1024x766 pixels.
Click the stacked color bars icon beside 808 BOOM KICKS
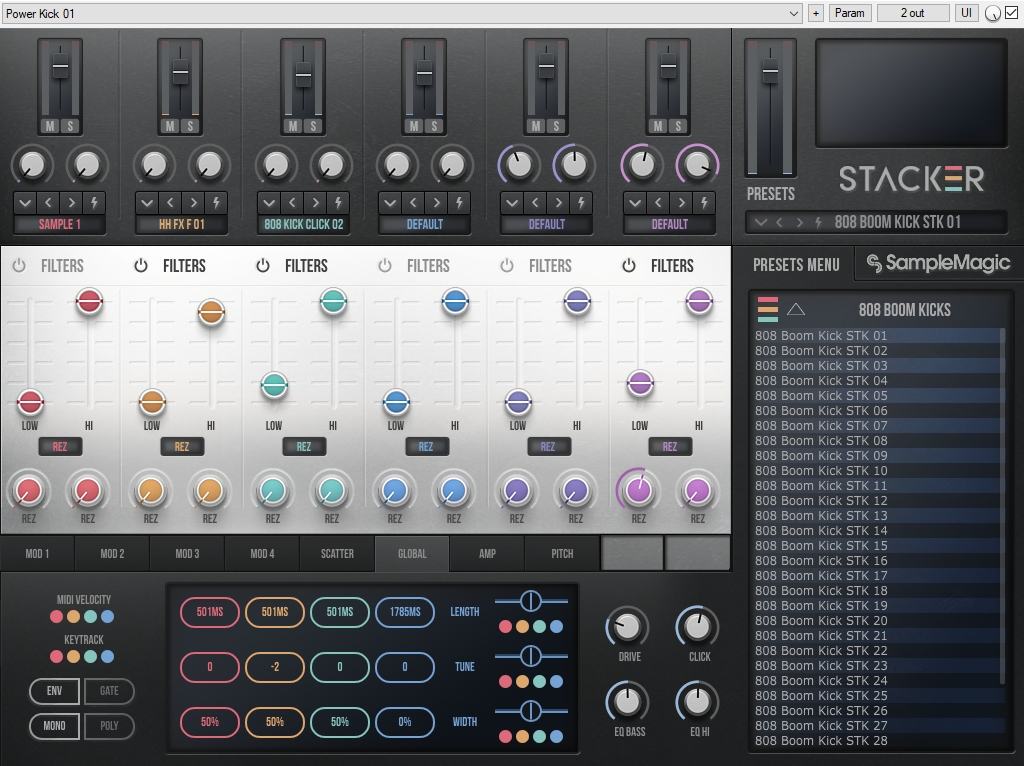point(768,310)
